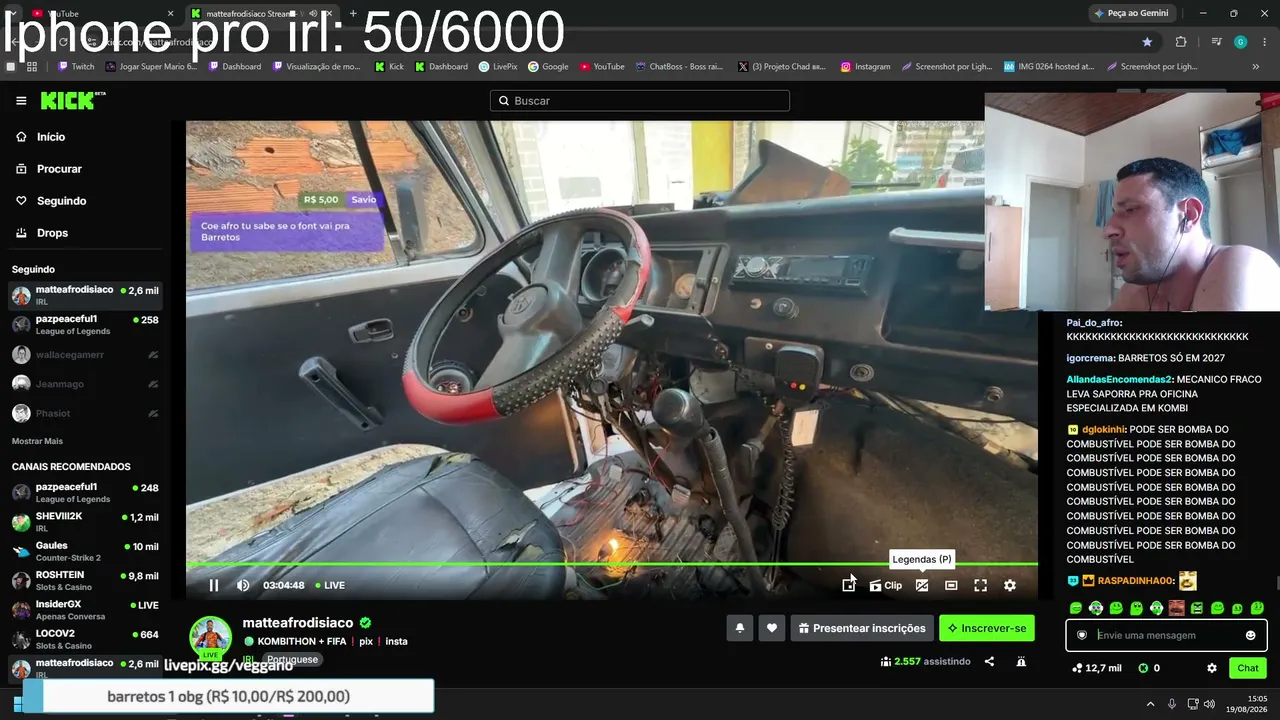The image size is (1280, 720).
Task: Open the pop-out player icon
Action: click(x=849, y=585)
